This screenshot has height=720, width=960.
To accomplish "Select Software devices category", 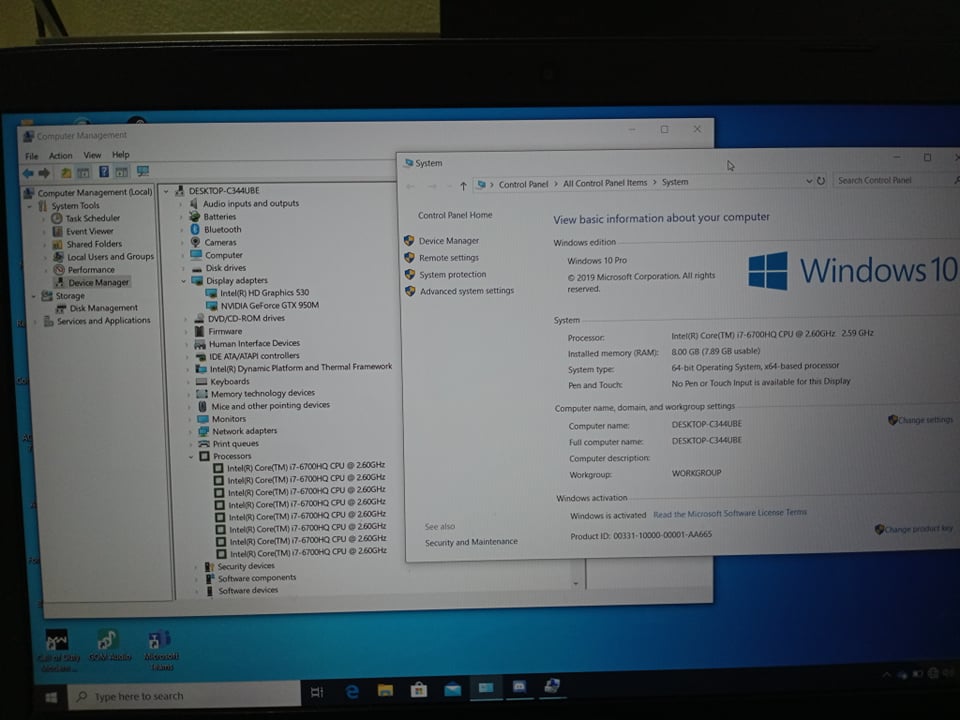I will (248, 591).
